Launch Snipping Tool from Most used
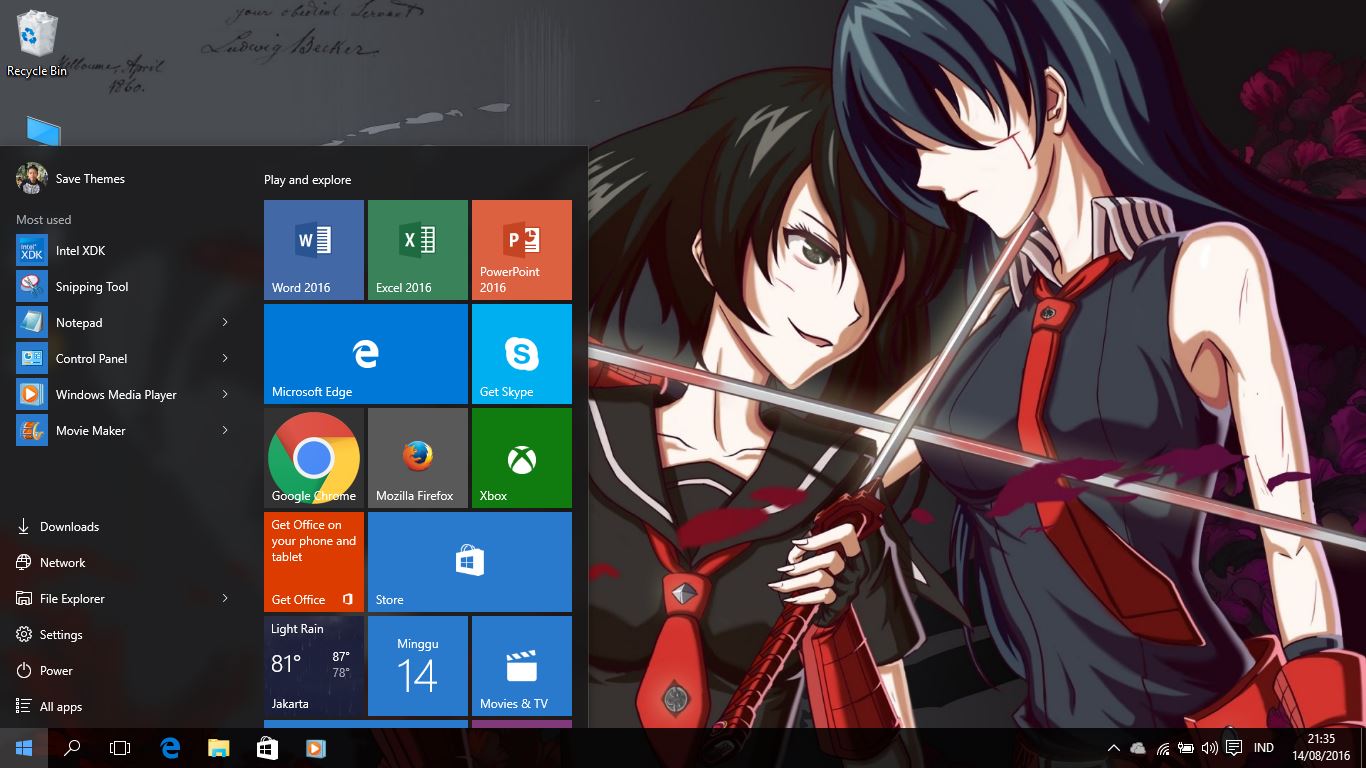Viewport: 1366px width, 768px height. [124, 286]
